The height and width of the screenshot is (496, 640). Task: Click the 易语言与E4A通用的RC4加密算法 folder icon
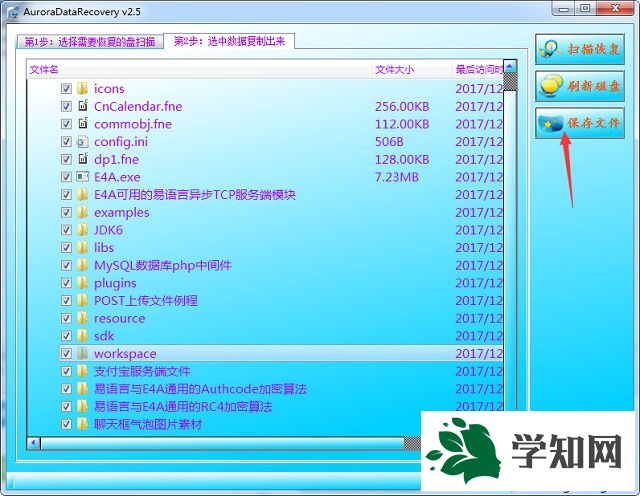[82, 407]
